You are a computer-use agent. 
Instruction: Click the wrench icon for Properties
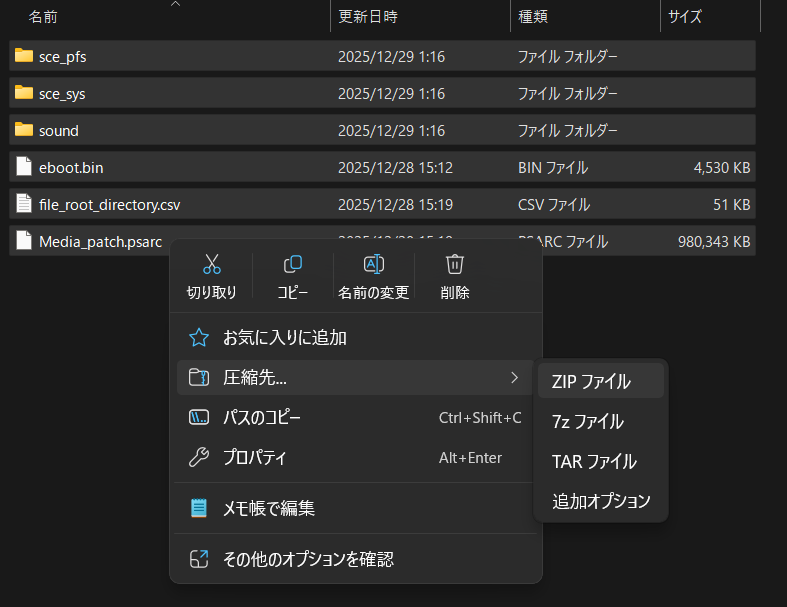pos(199,458)
